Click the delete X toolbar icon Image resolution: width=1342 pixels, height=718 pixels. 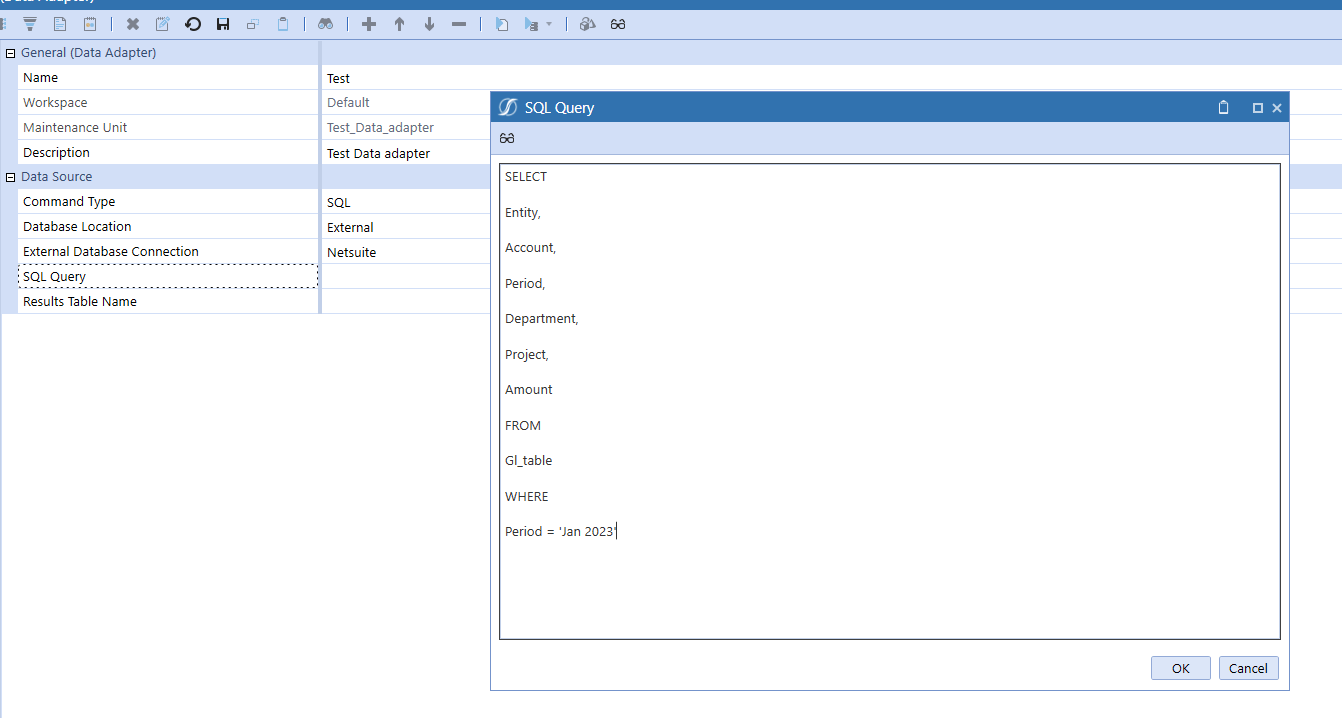point(132,24)
